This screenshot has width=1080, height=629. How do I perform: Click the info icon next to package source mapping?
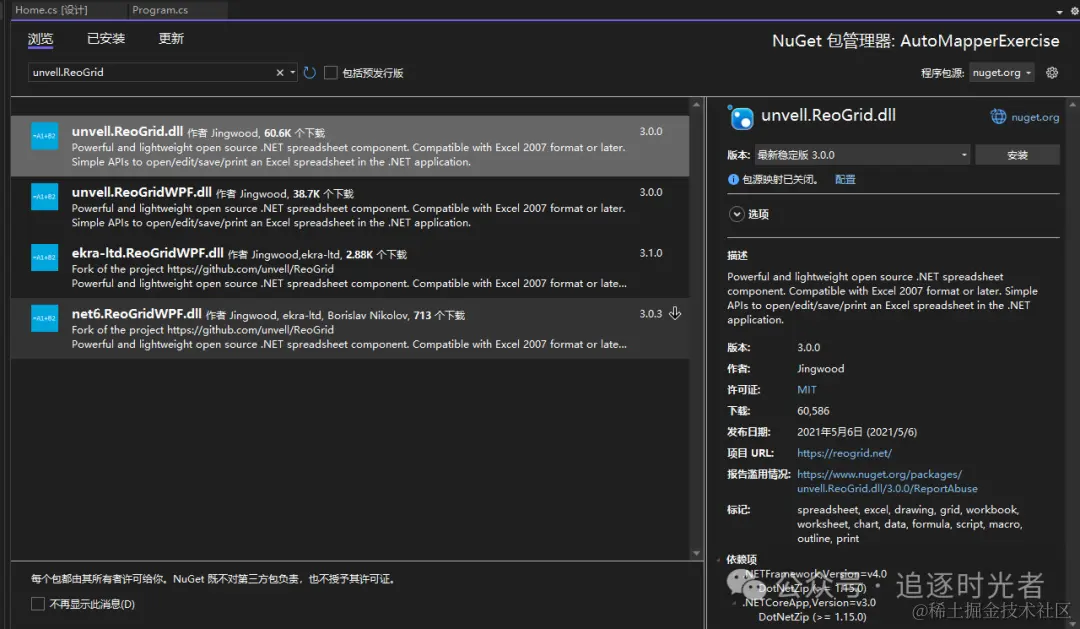pyautogui.click(x=733, y=179)
